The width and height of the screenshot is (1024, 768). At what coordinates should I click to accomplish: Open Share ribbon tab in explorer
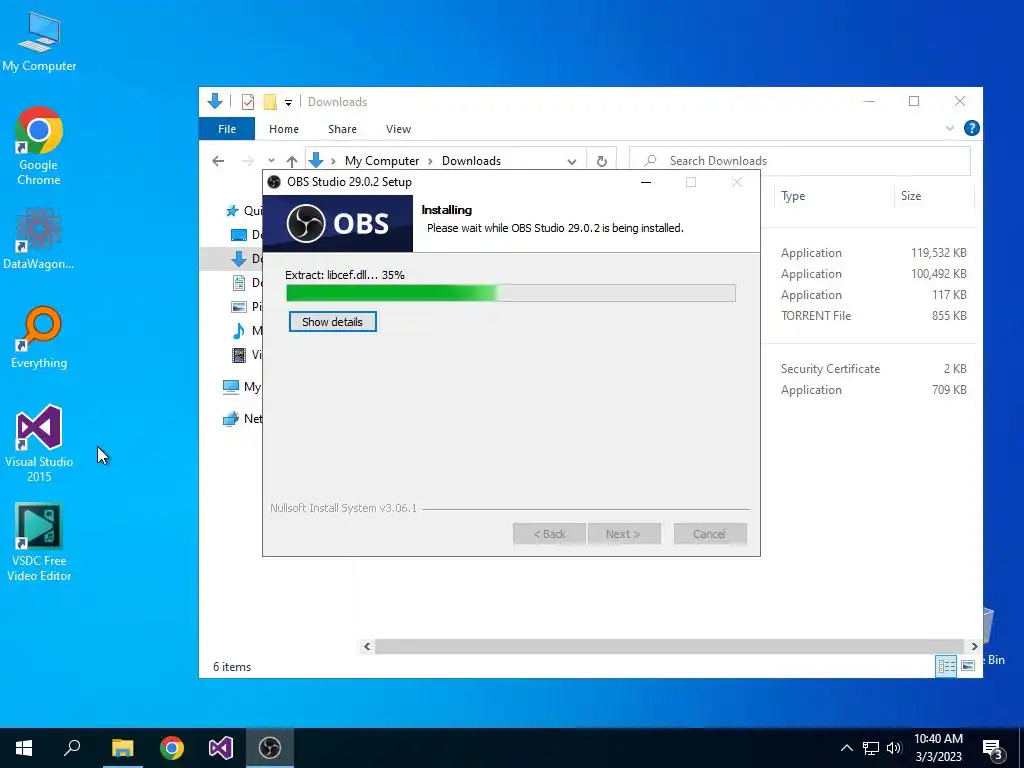tap(342, 129)
